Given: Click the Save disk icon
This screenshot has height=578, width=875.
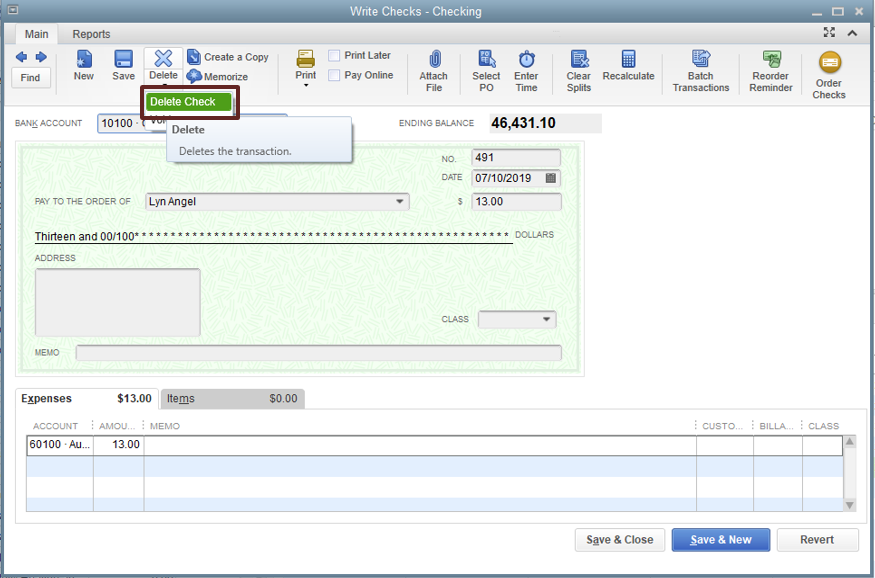Looking at the screenshot, I should [123, 59].
